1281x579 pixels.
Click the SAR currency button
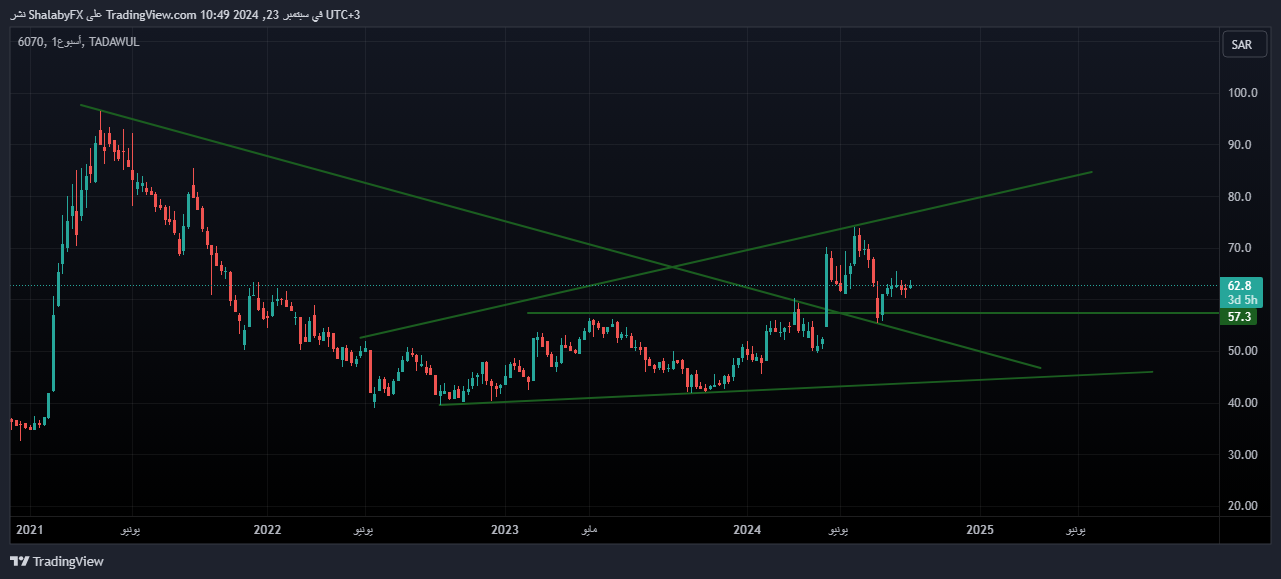pyautogui.click(x=1241, y=45)
